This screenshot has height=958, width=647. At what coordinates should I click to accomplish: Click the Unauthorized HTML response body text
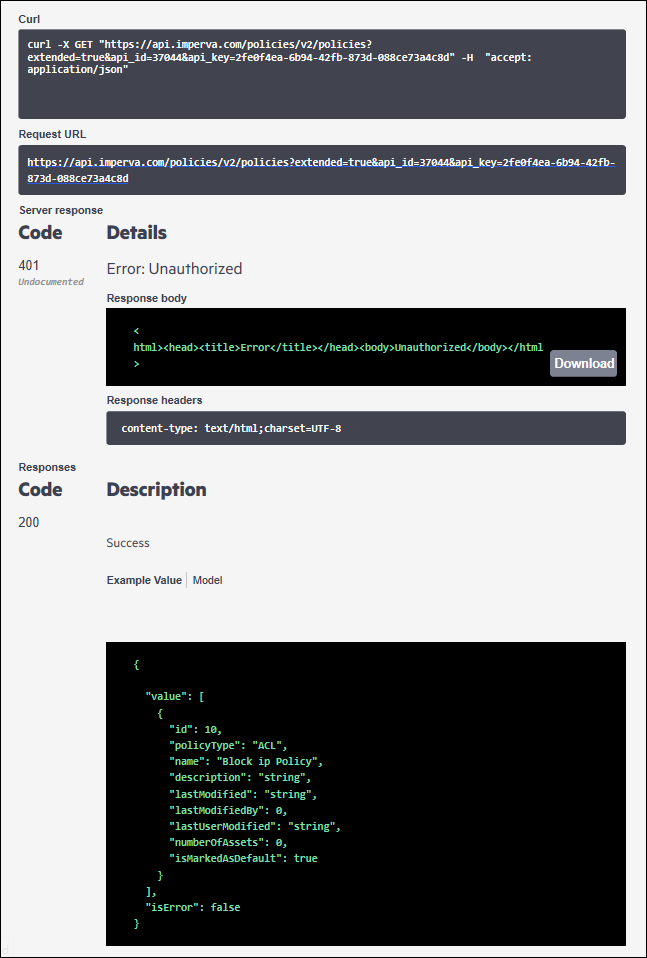click(x=338, y=347)
